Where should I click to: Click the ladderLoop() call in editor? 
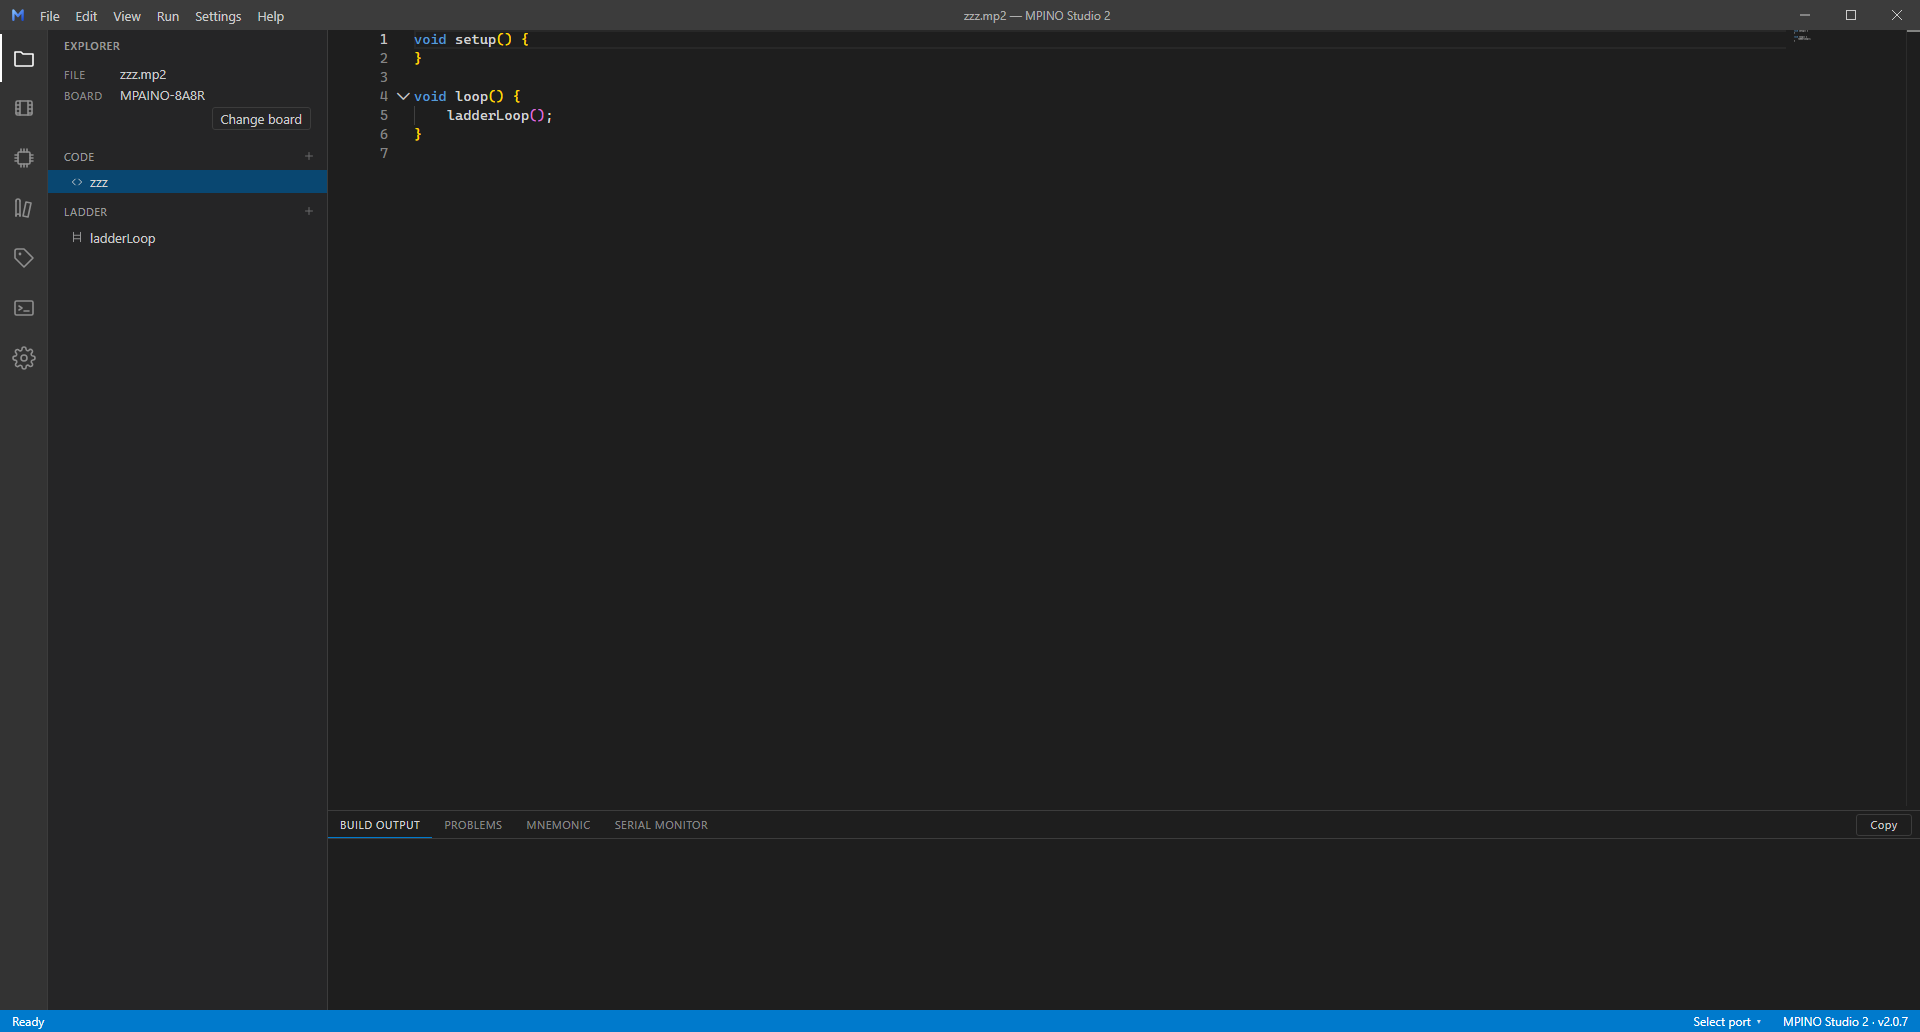pyautogui.click(x=499, y=116)
